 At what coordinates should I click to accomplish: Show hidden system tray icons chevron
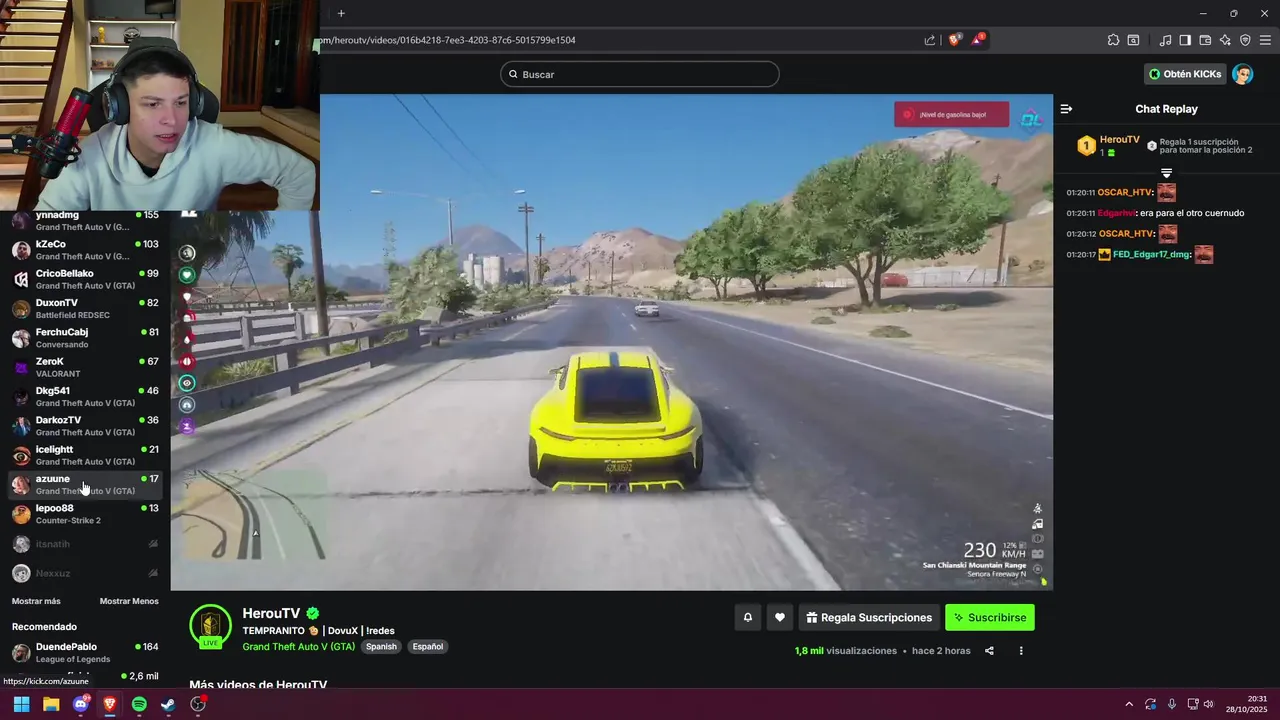(1129, 704)
